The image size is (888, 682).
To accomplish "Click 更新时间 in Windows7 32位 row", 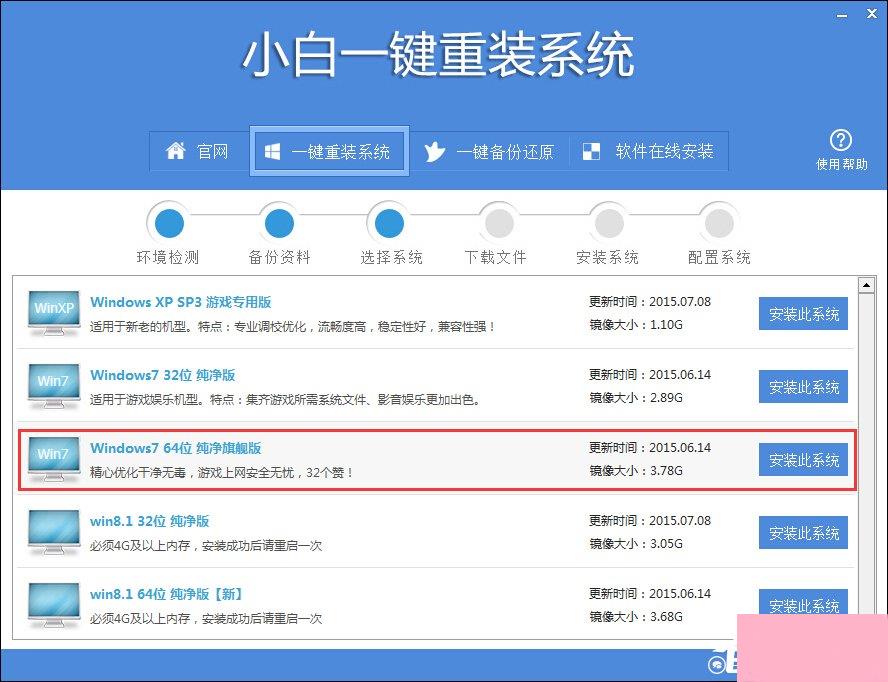I will point(650,375).
